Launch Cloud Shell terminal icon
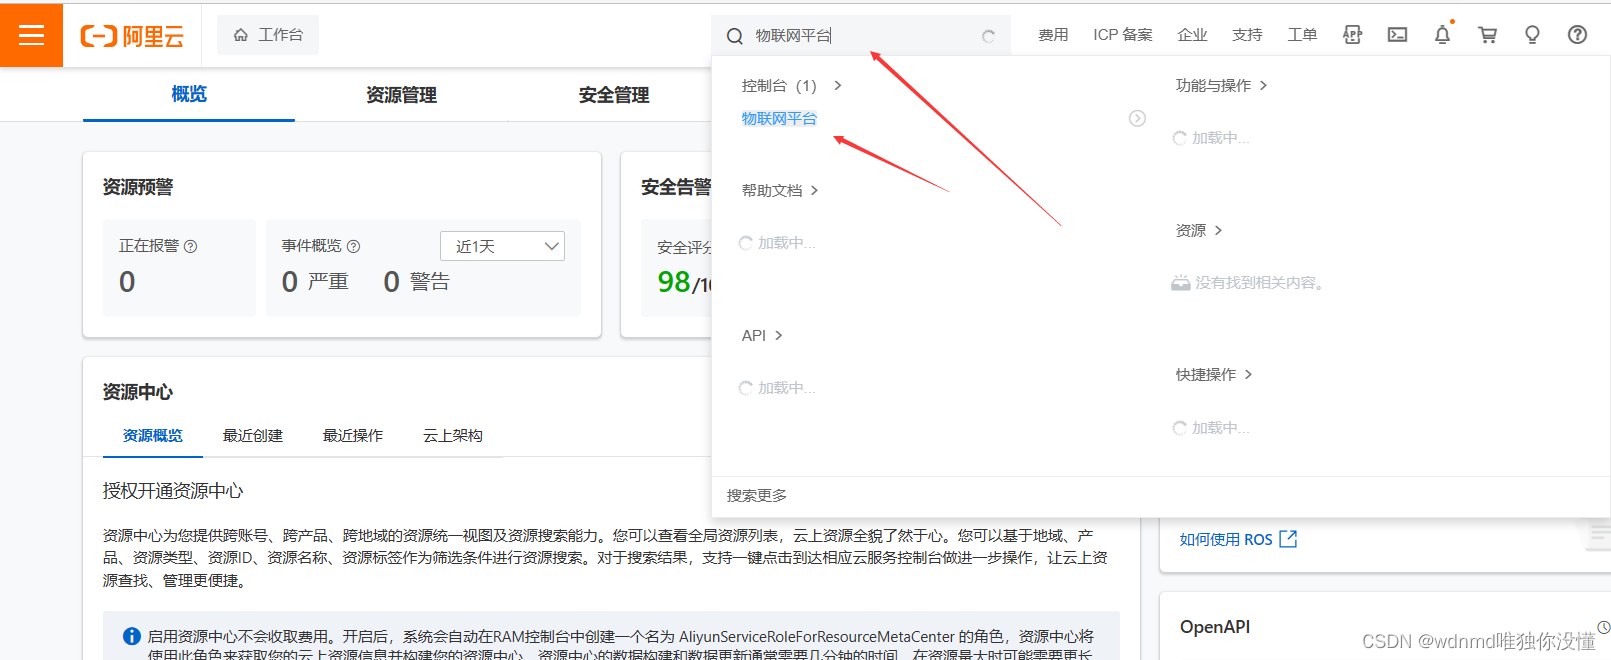Viewport: 1611px width, 660px height. [1398, 35]
